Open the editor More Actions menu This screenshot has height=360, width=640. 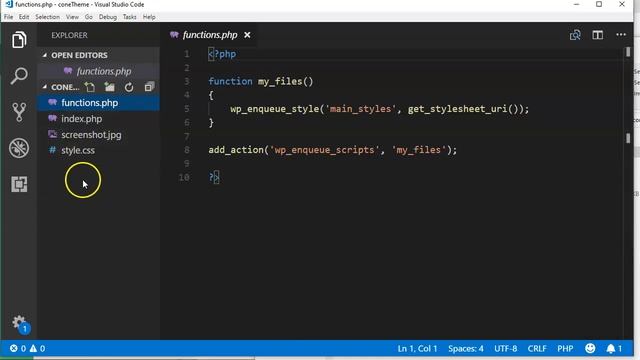(621, 35)
